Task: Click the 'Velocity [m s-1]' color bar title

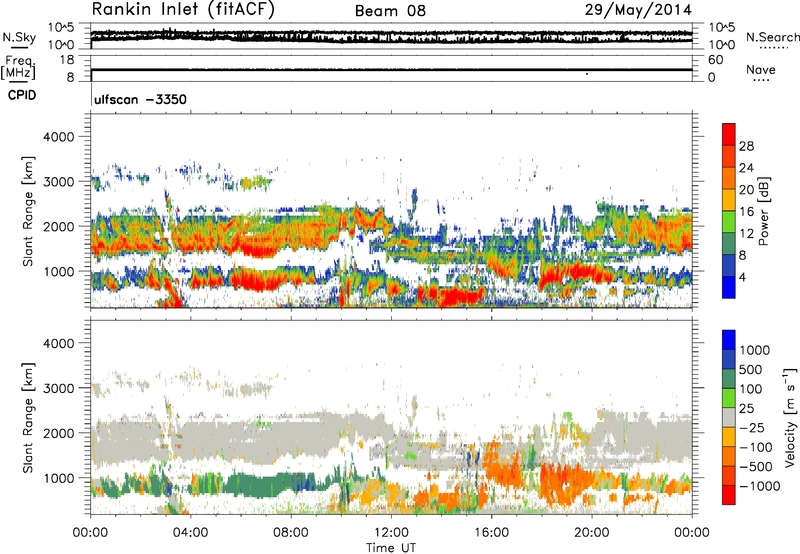Action: 790,417
